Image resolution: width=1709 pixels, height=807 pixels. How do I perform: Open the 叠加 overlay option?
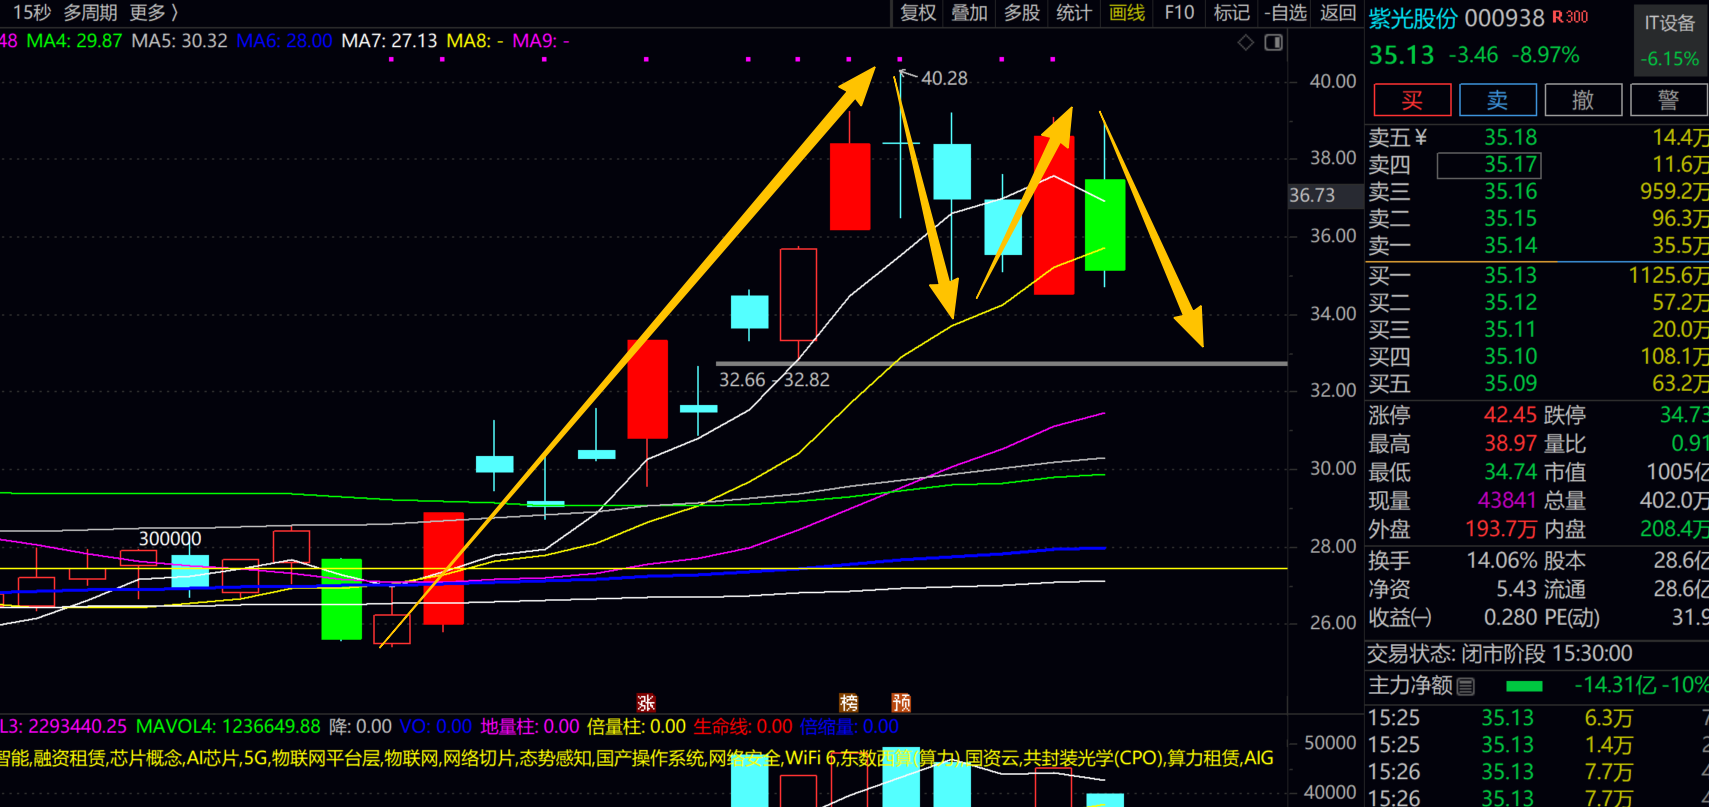pyautogui.click(x=969, y=13)
